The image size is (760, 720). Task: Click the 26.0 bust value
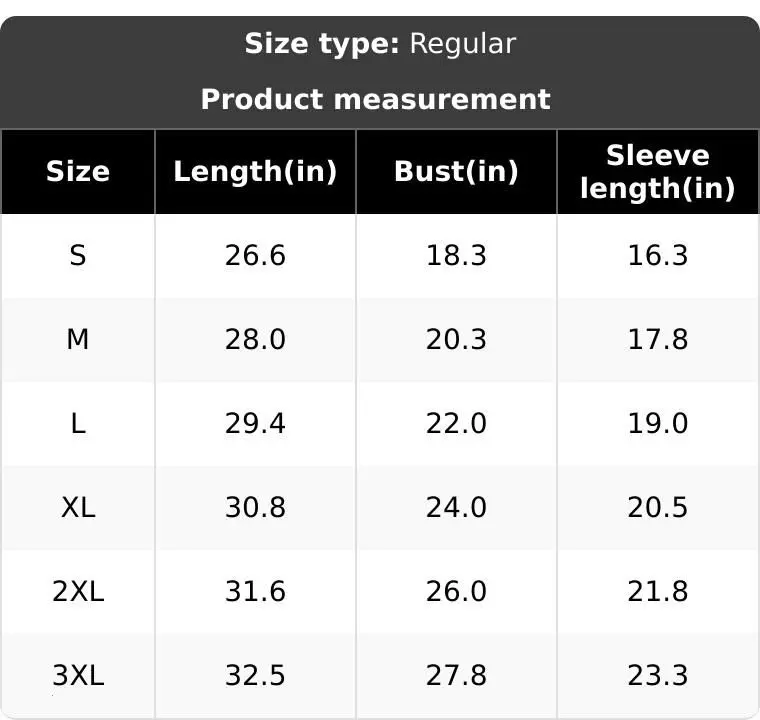point(456,592)
